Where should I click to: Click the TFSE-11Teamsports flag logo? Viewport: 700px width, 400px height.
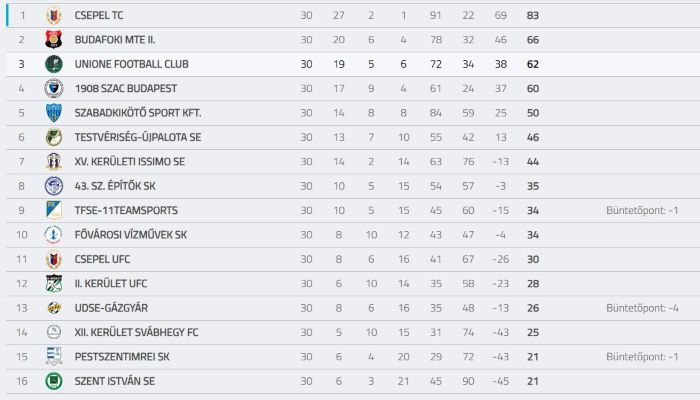pos(54,210)
